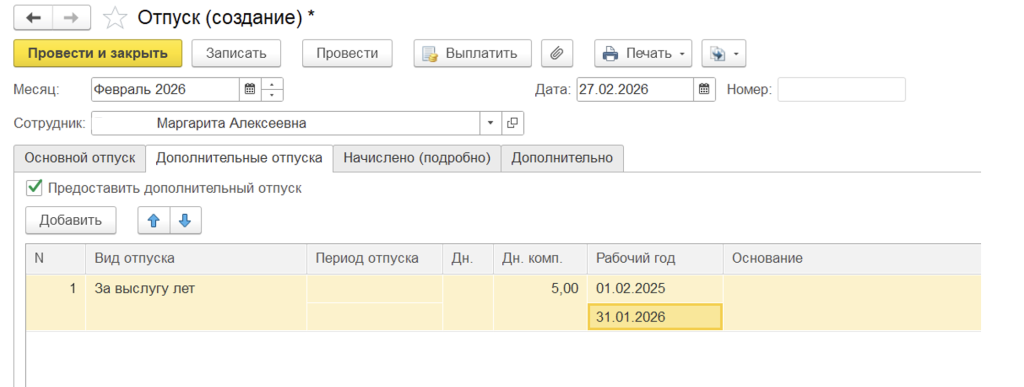
Task: Open attached files via paperclip icon
Action: [556, 54]
